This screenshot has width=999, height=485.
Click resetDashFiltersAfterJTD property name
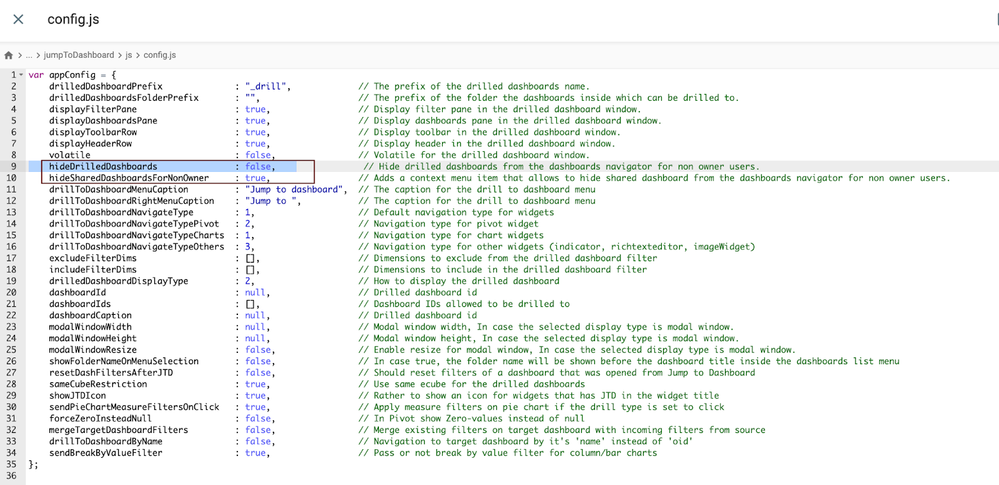[111, 373]
